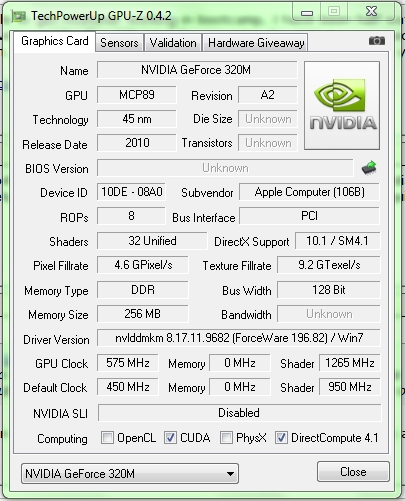Viewport: 405px width, 501px height.
Task: Click the Device ID value 10DE - 08A0
Action: (131, 192)
